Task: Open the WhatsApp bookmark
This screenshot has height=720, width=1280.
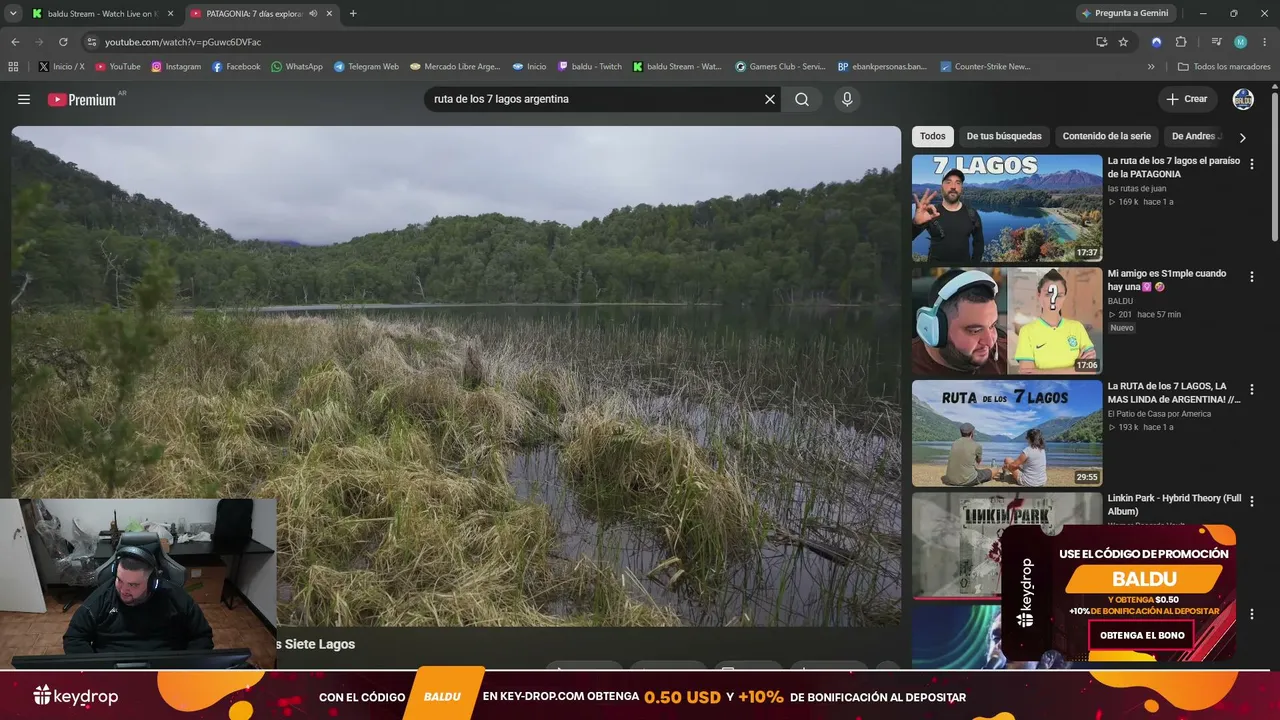Action: tap(297, 67)
